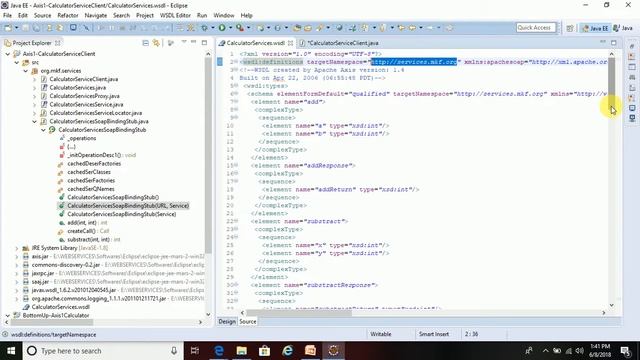Click the Windows Start button
Viewport: 640px width, 360px height.
pos(11,351)
